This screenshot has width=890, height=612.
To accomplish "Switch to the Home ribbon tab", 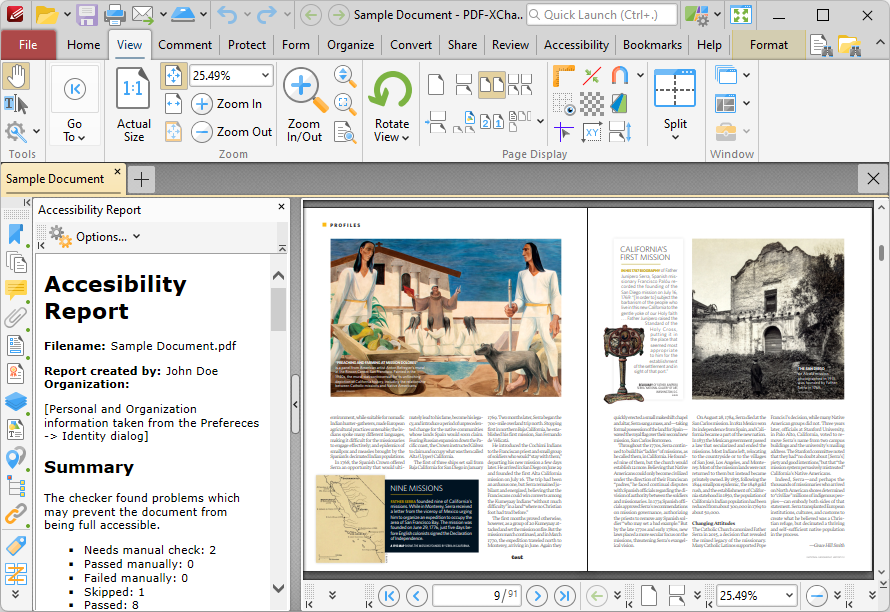I will [83, 45].
